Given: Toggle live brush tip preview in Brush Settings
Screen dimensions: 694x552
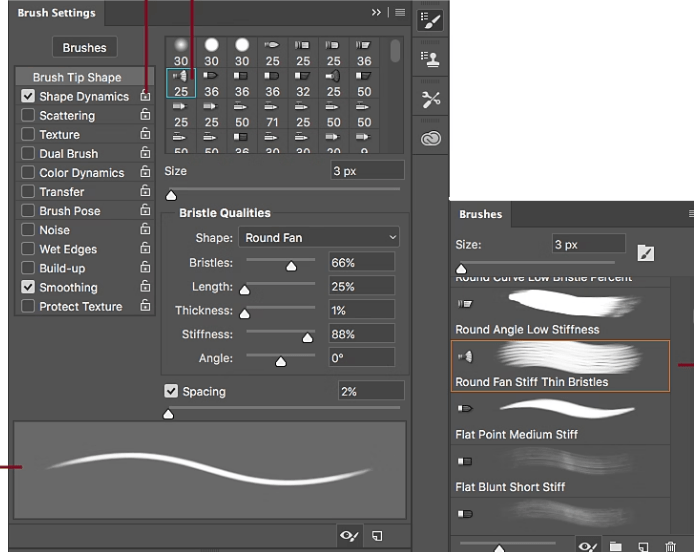Looking at the screenshot, I should tap(349, 536).
